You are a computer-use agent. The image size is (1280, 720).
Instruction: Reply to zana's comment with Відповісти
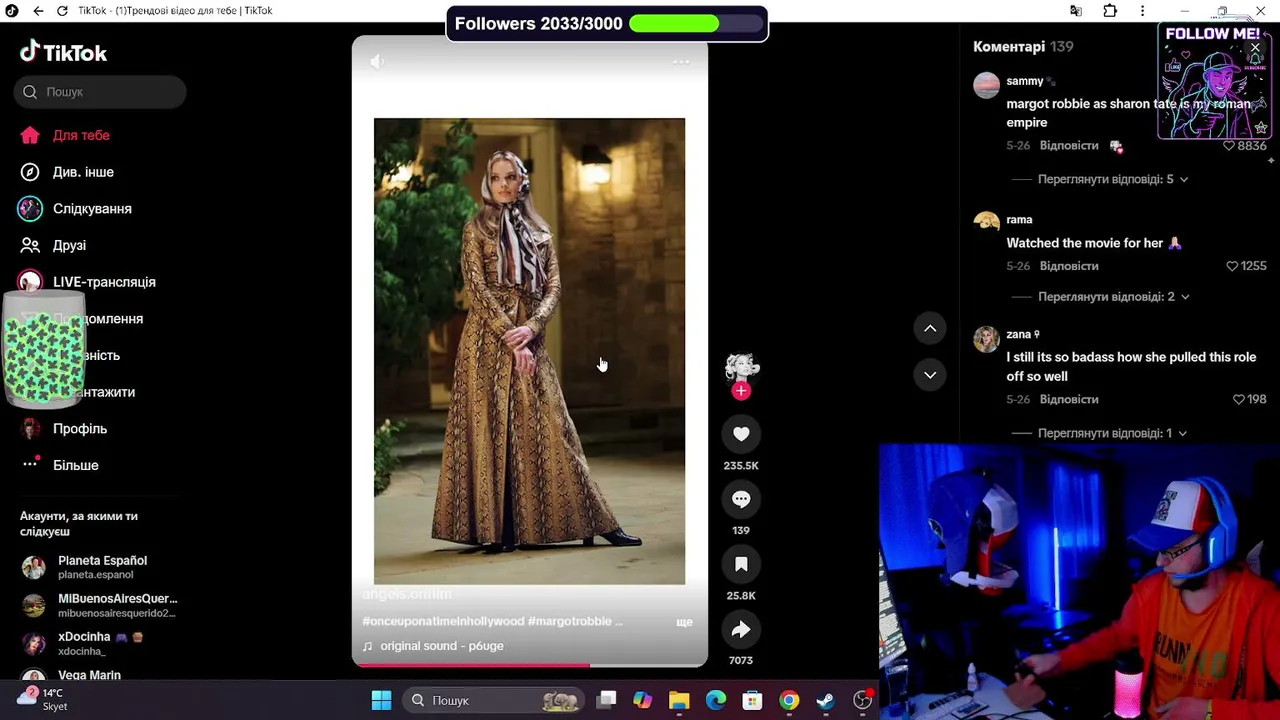pyautogui.click(x=1069, y=399)
